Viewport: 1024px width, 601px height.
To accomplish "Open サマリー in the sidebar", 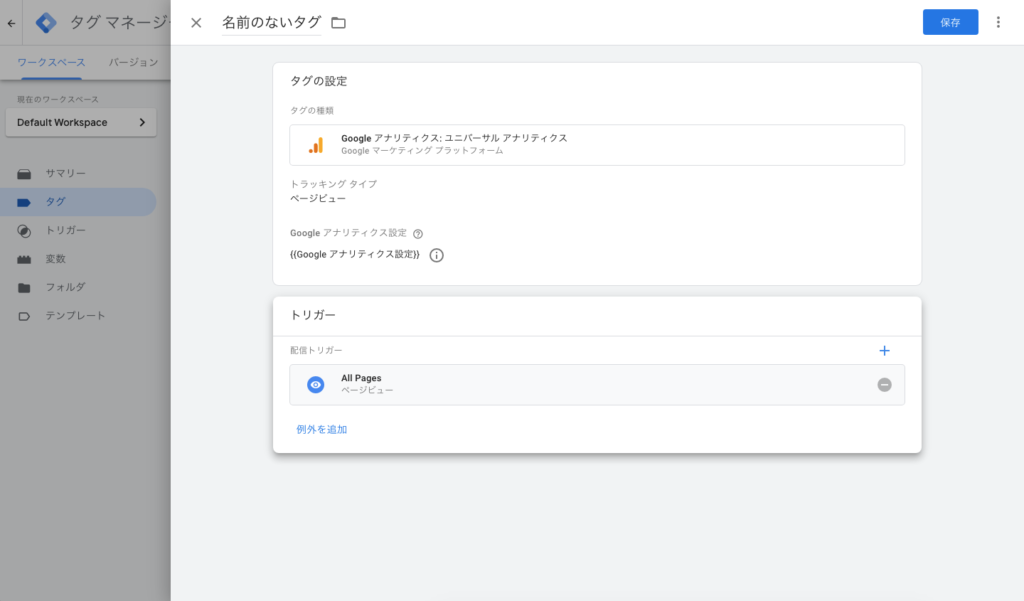I will (65, 173).
